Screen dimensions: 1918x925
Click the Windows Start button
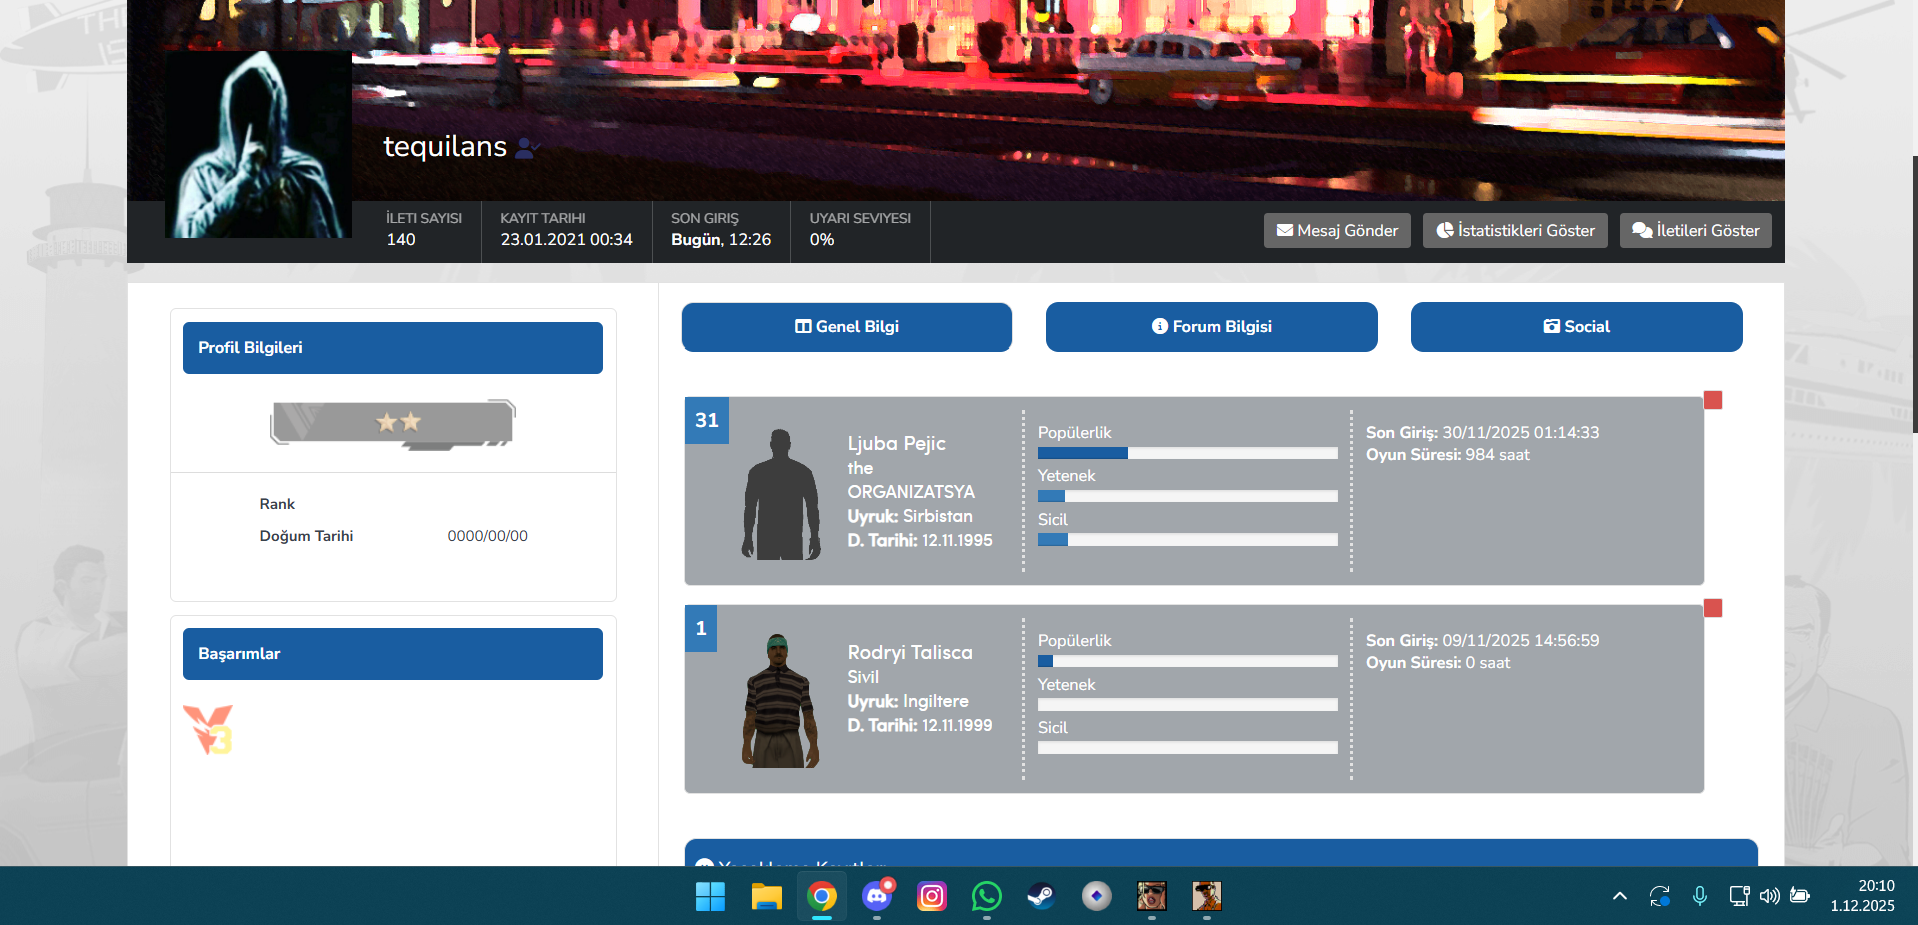(x=710, y=896)
